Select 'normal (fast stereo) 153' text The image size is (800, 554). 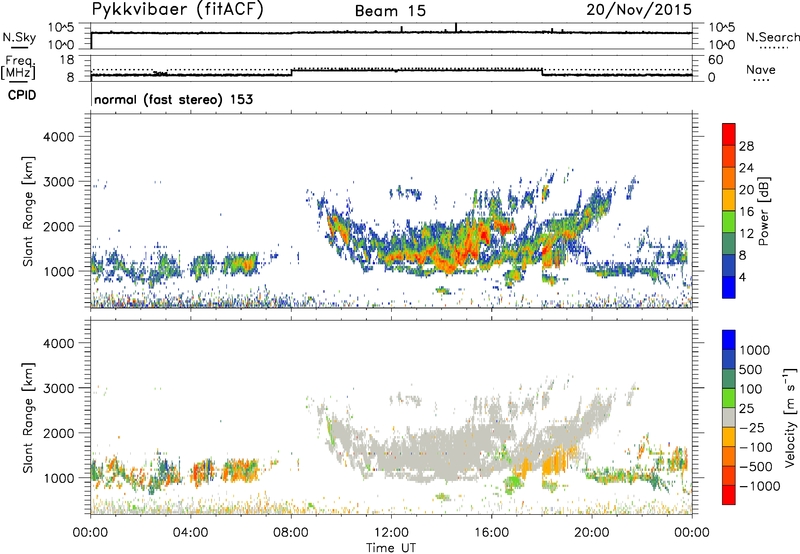(x=173, y=99)
